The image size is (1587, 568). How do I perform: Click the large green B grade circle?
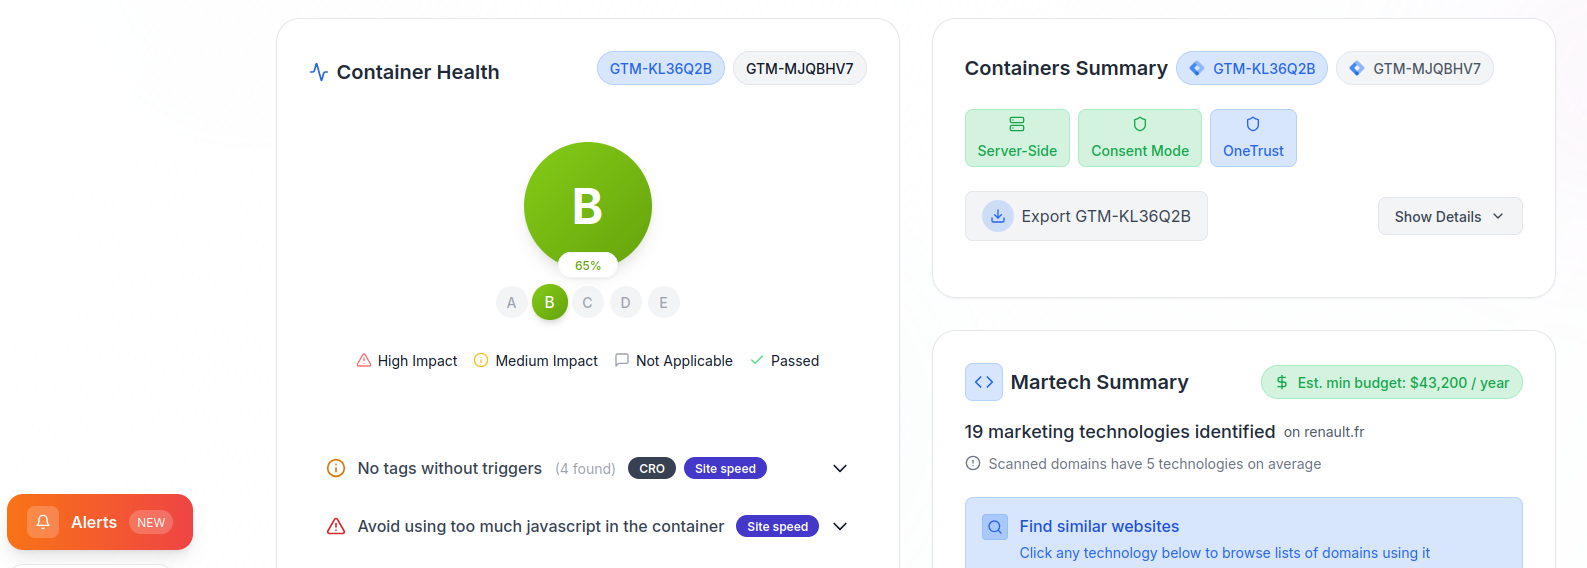pyautogui.click(x=588, y=205)
